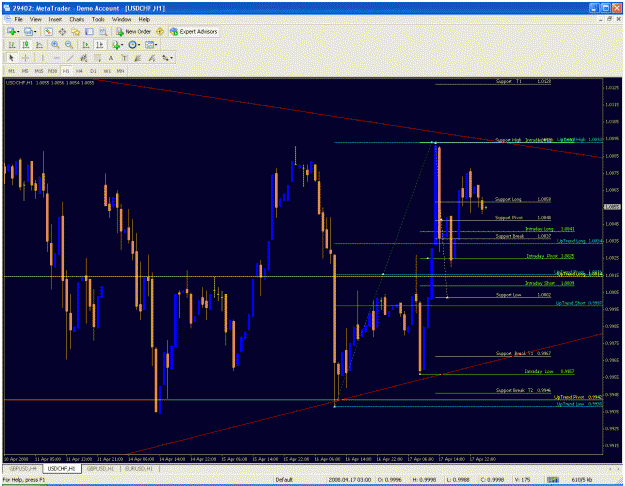Select the Fibonacci retracement tool
The width and height of the screenshot is (625, 486).
tap(97, 58)
